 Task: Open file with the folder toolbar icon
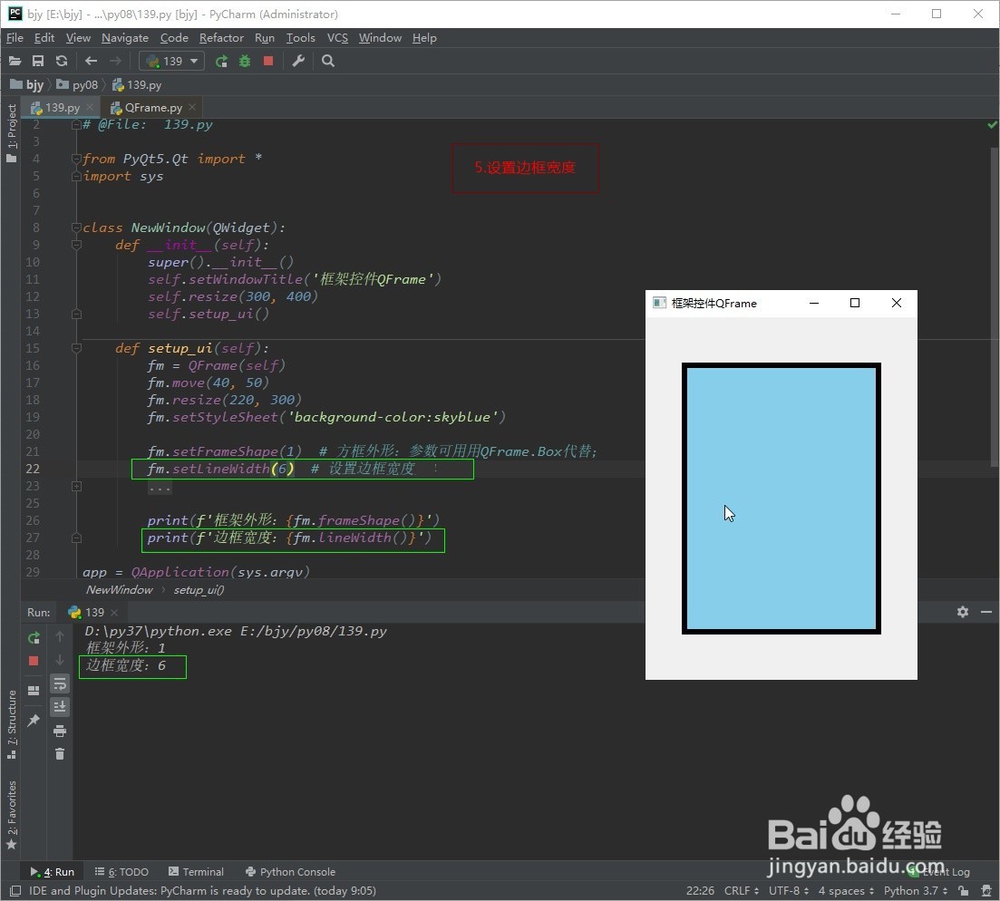(15, 61)
